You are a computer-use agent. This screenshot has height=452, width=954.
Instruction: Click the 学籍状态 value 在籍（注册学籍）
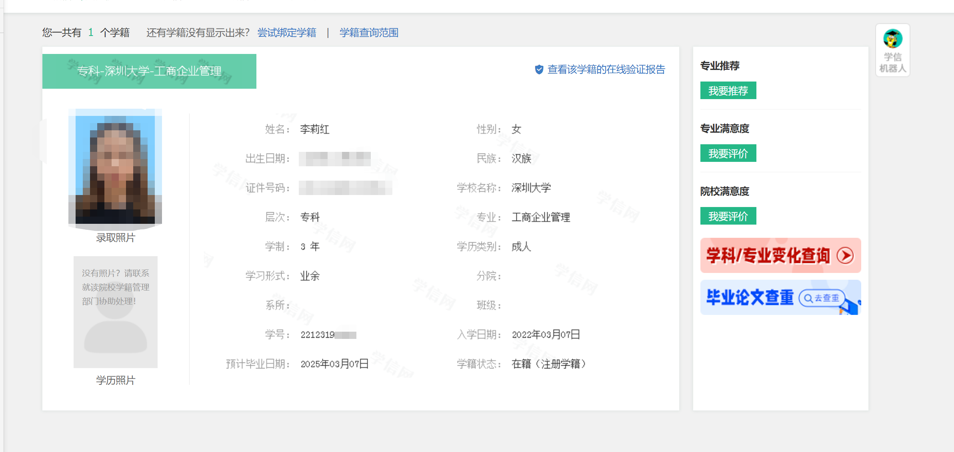549,364
